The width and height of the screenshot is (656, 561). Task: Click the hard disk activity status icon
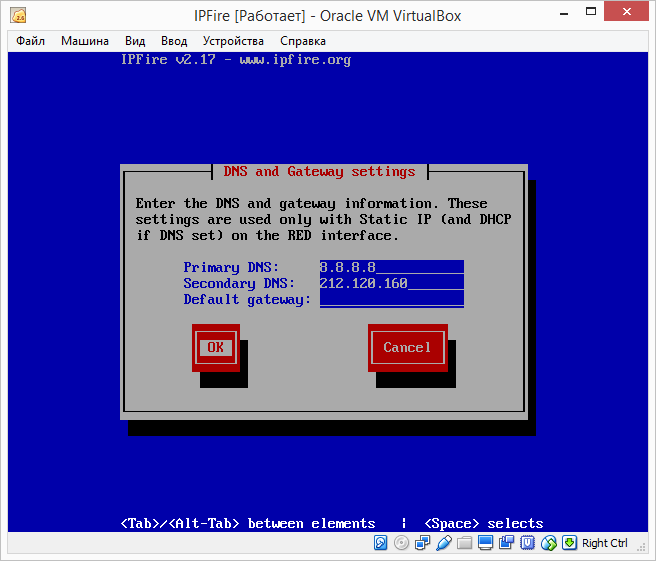pos(380,543)
